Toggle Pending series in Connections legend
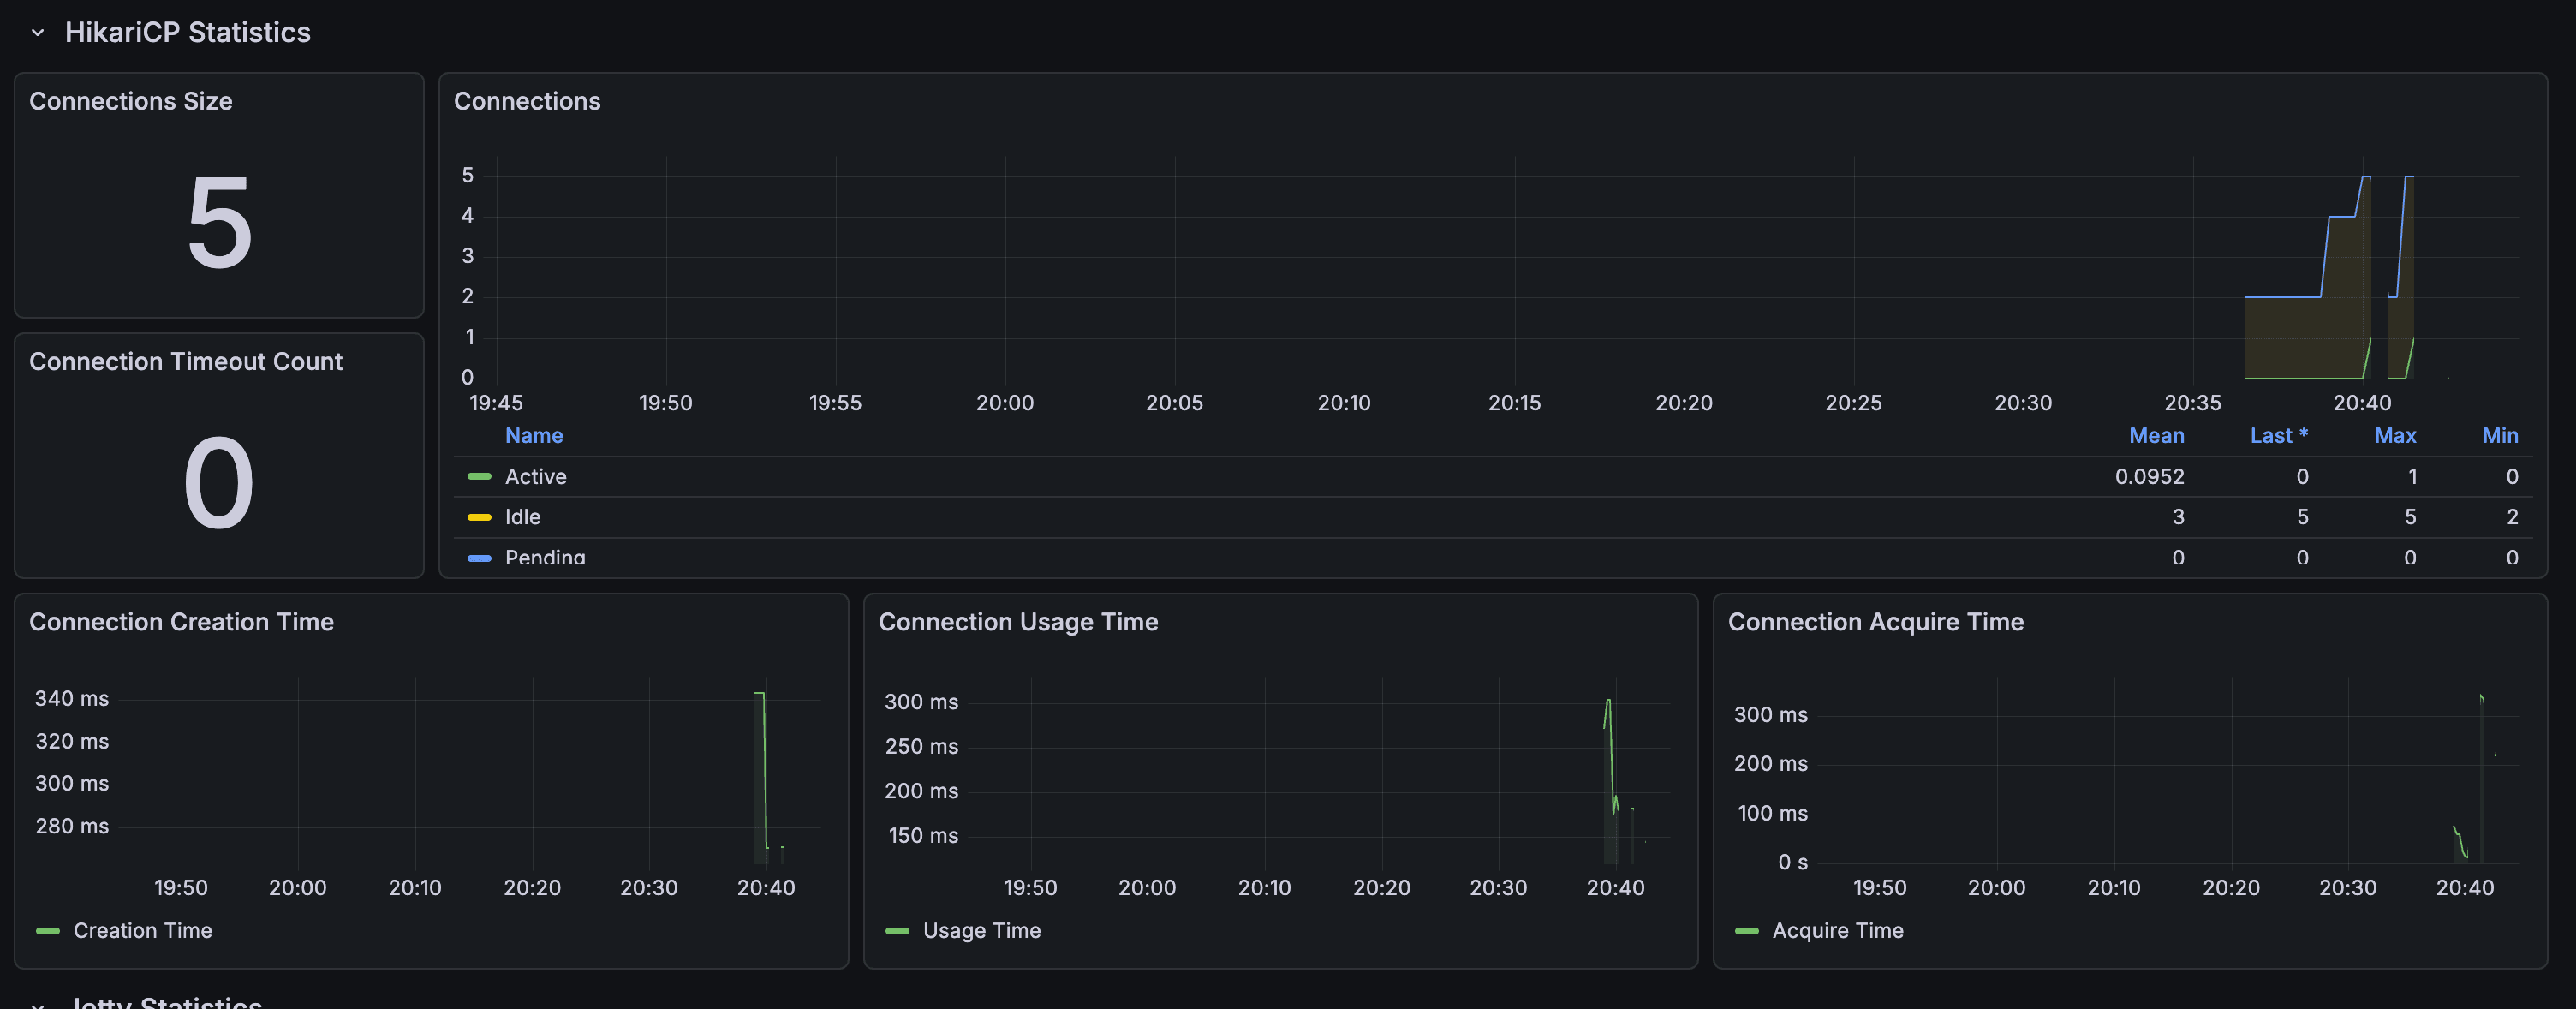Image resolution: width=2576 pixels, height=1009 pixels. click(544, 556)
